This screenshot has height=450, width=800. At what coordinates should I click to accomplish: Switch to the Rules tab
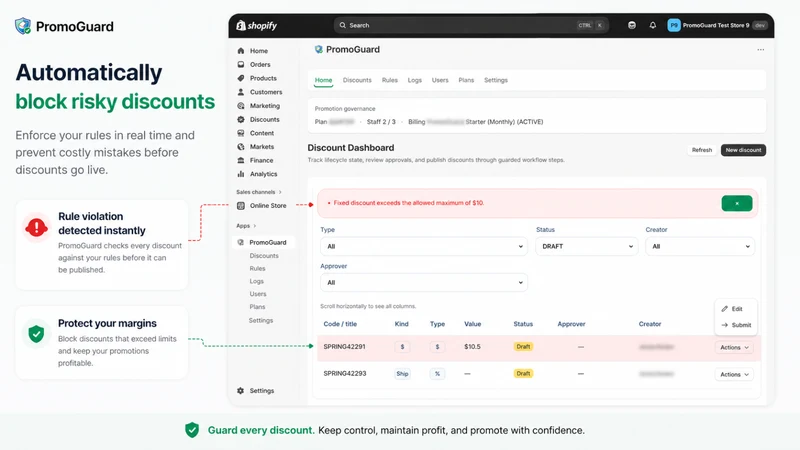[x=390, y=80]
